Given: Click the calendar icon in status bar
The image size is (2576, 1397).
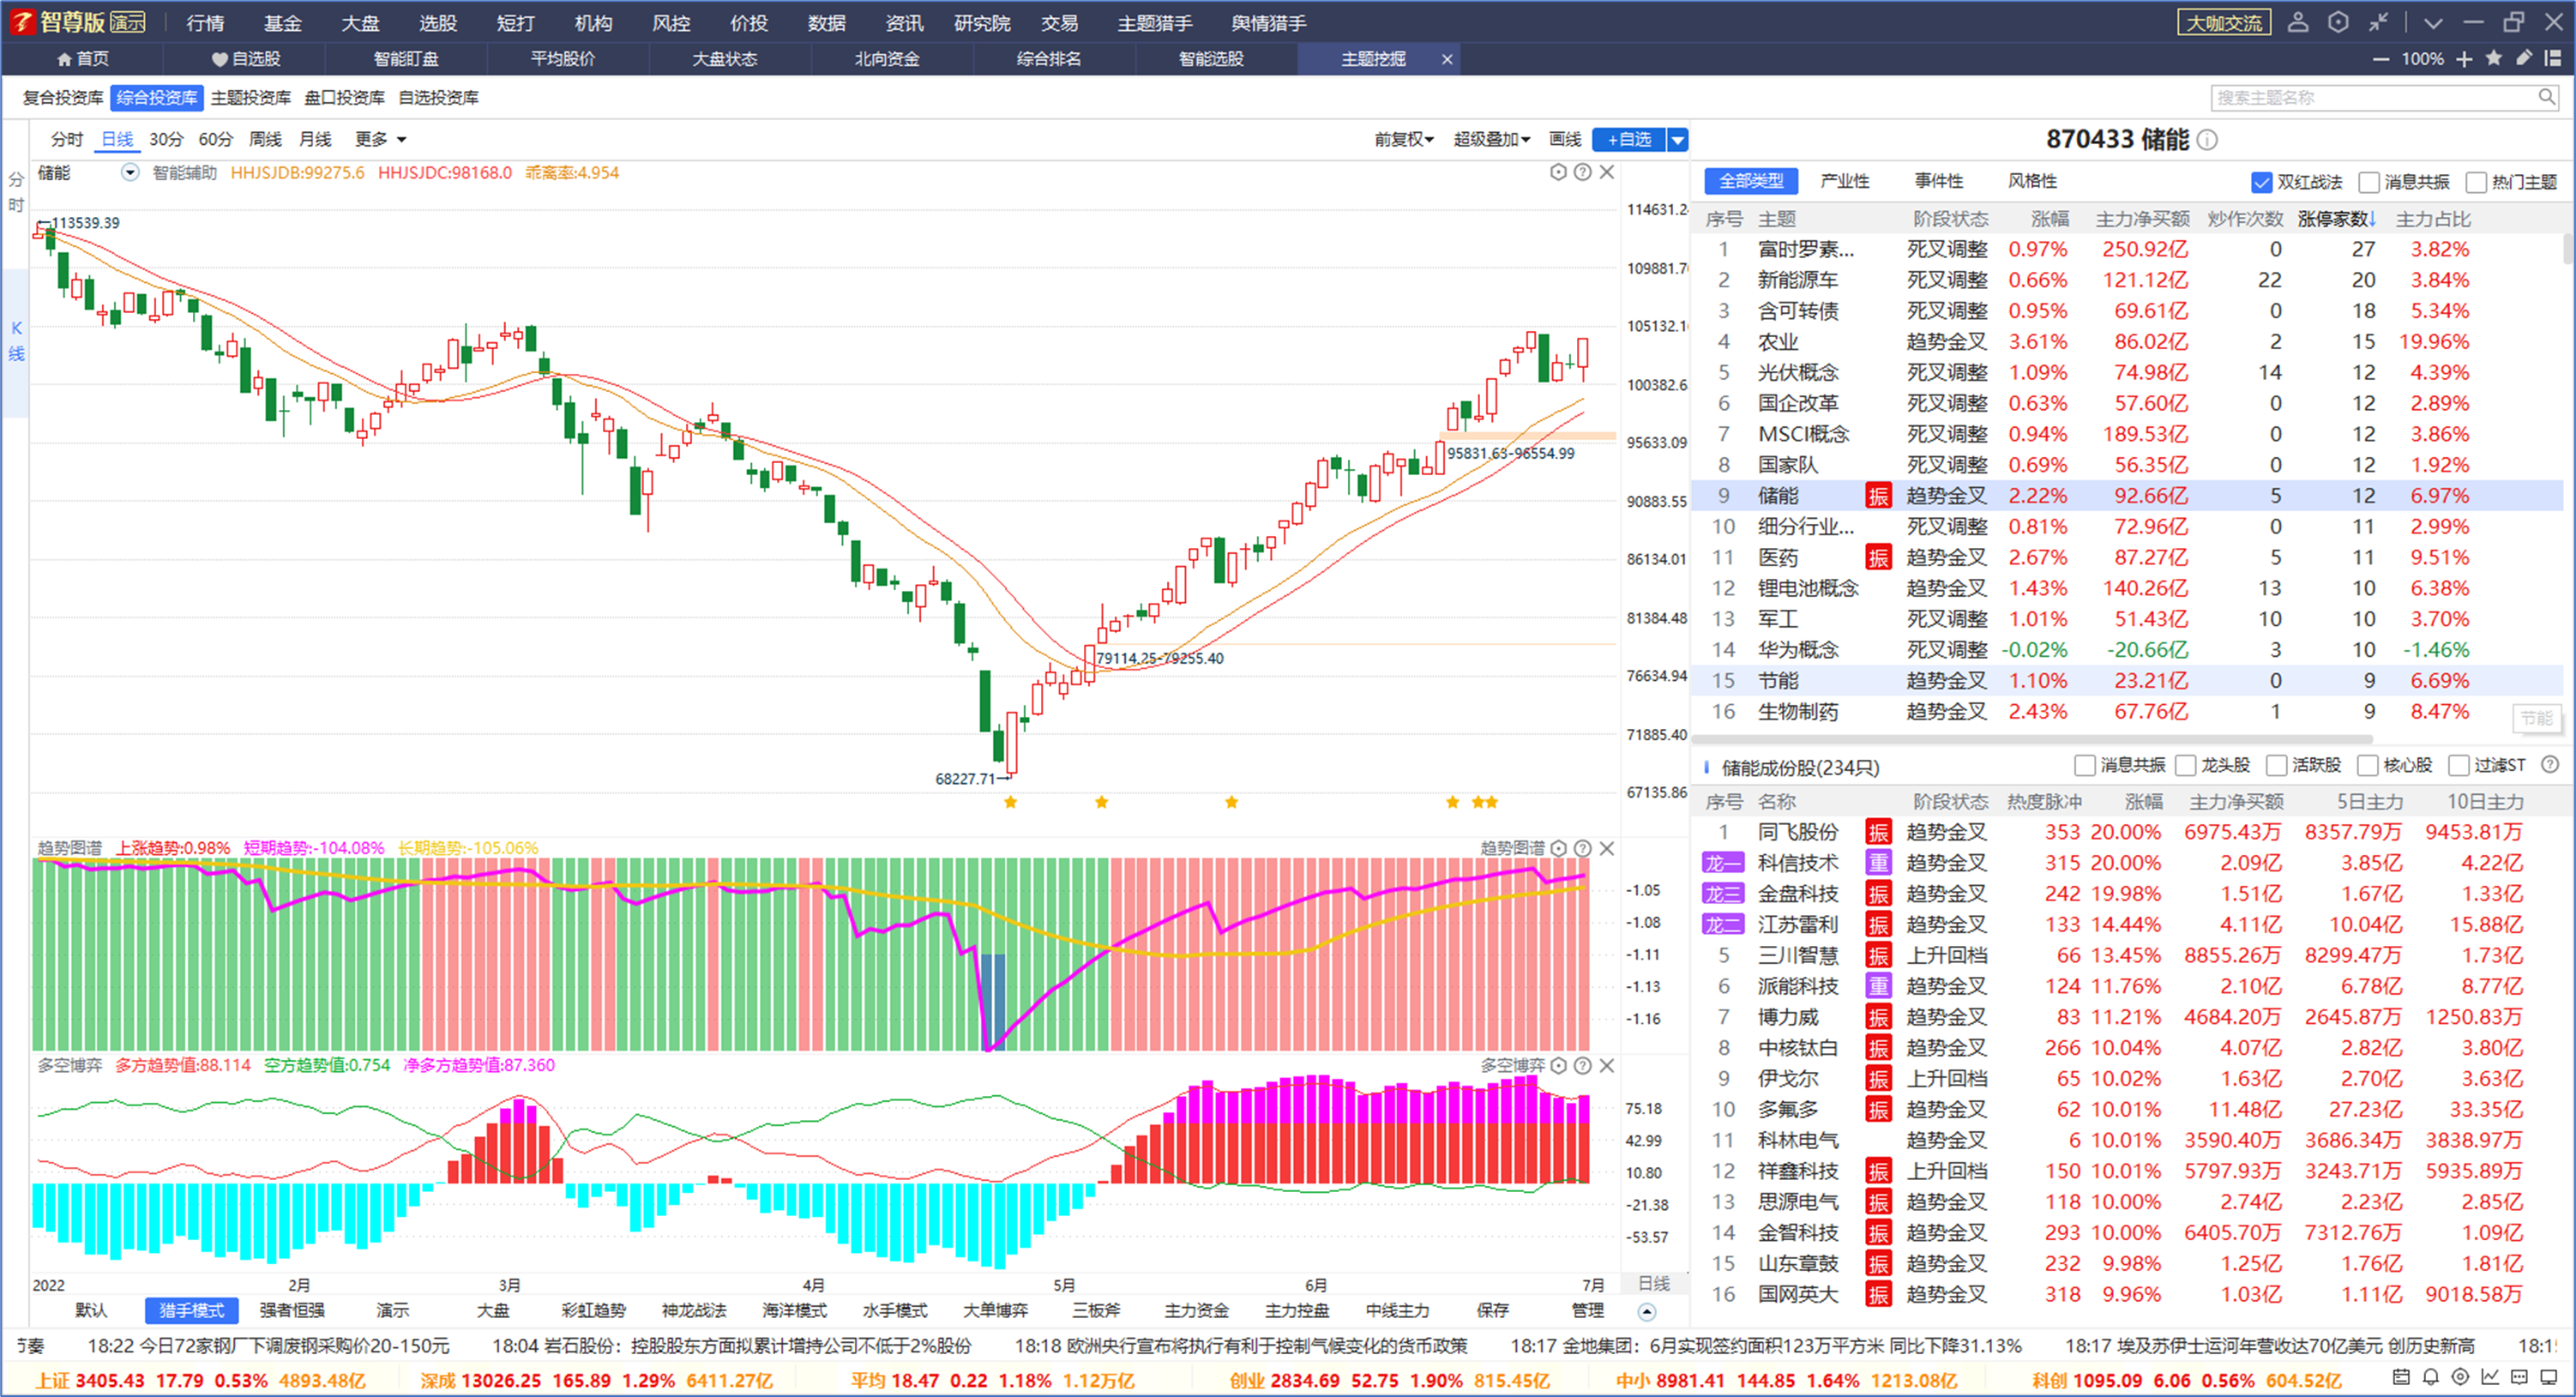Looking at the screenshot, I should point(2401,1377).
